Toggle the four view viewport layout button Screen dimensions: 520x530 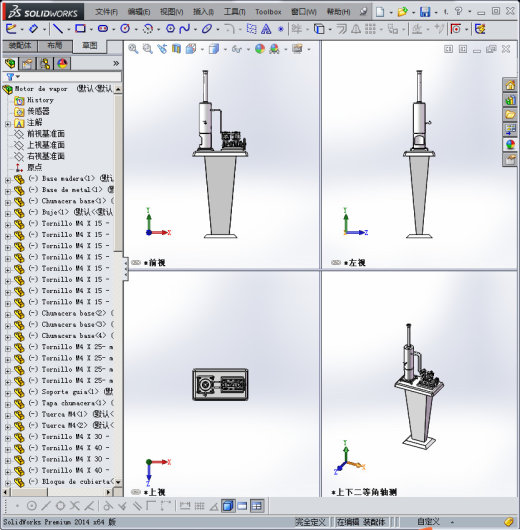point(257,506)
